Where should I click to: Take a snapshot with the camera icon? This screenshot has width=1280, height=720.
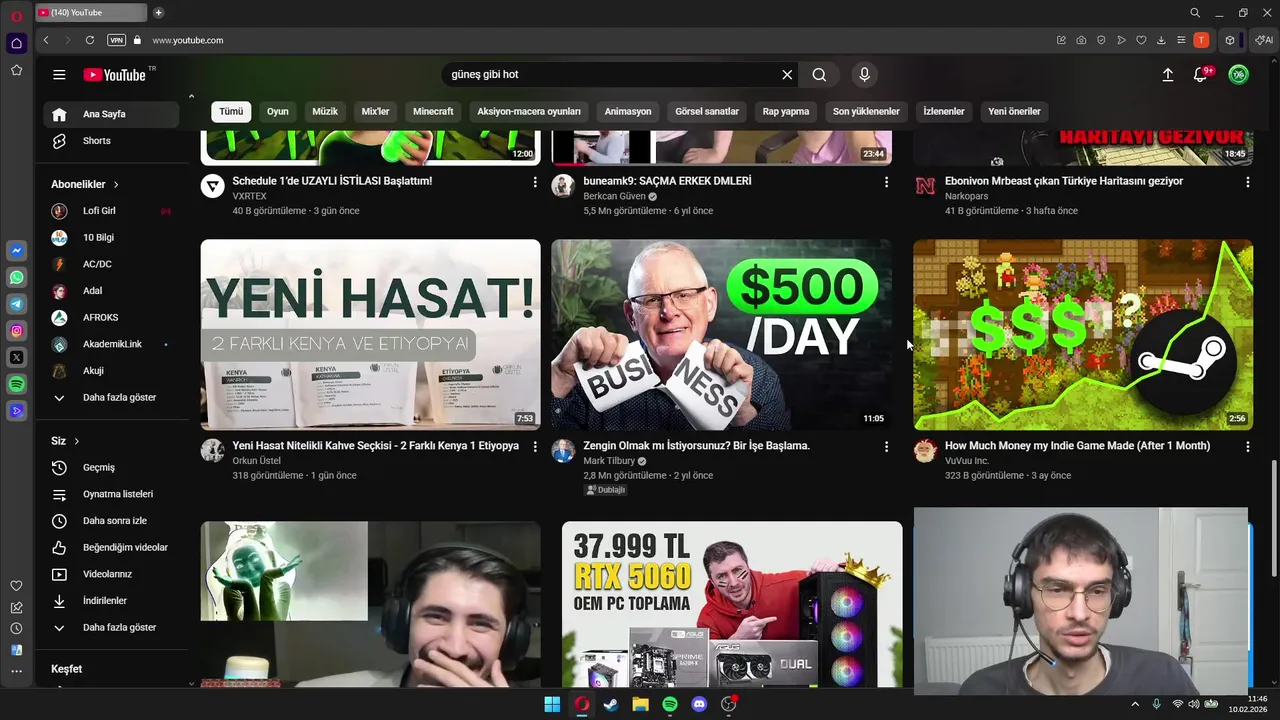[1081, 40]
